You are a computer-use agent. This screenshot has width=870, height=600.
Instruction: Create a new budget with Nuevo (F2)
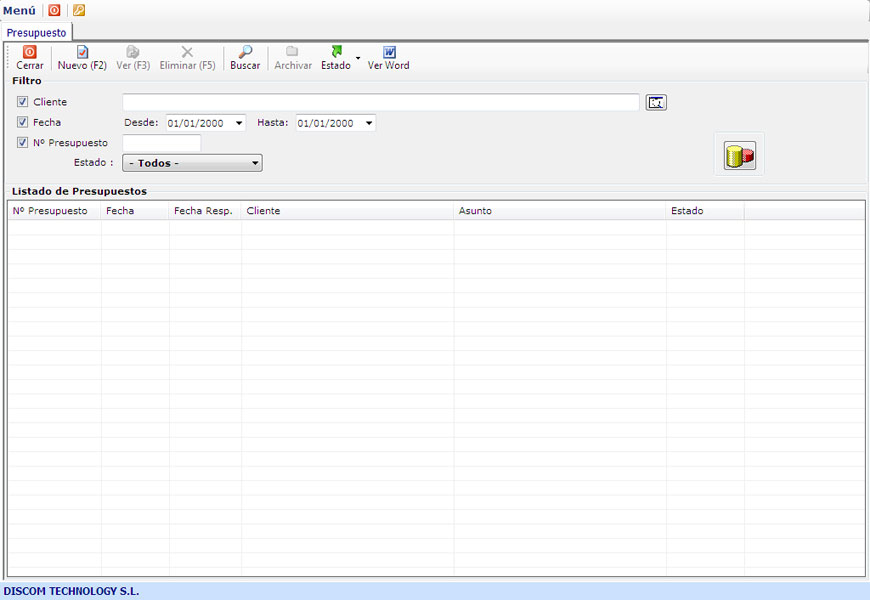tap(82, 52)
